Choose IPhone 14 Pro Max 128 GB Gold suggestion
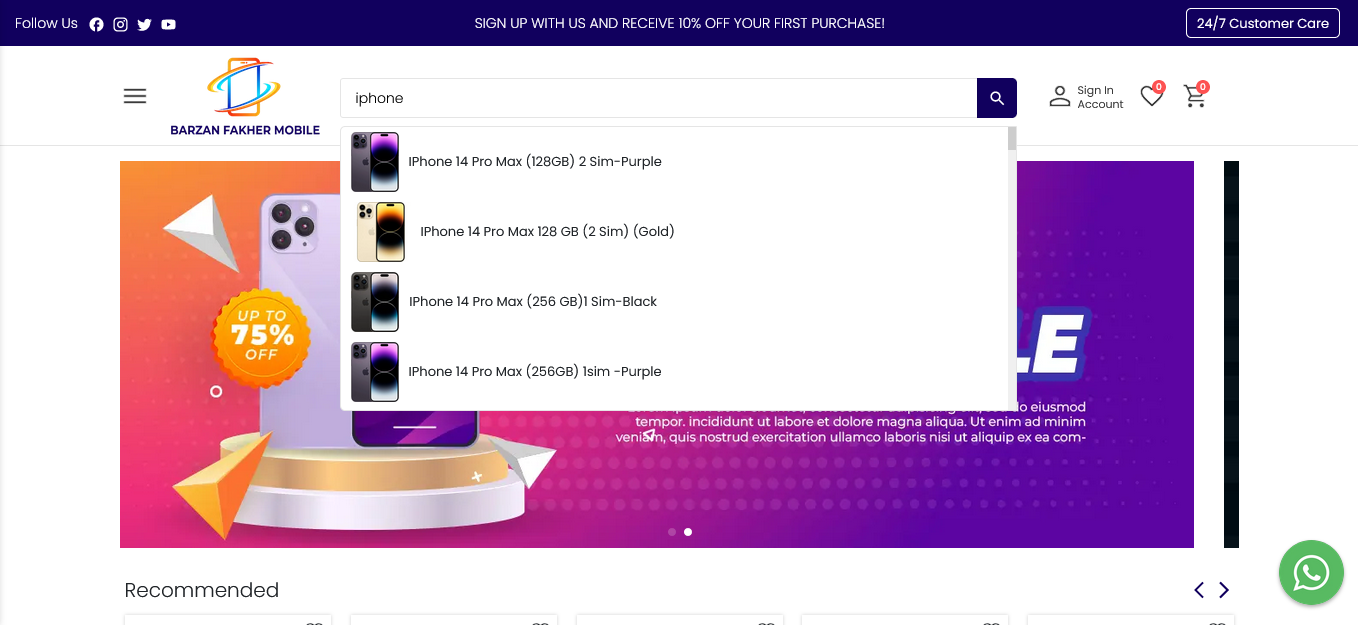The image size is (1358, 625). 675,232
